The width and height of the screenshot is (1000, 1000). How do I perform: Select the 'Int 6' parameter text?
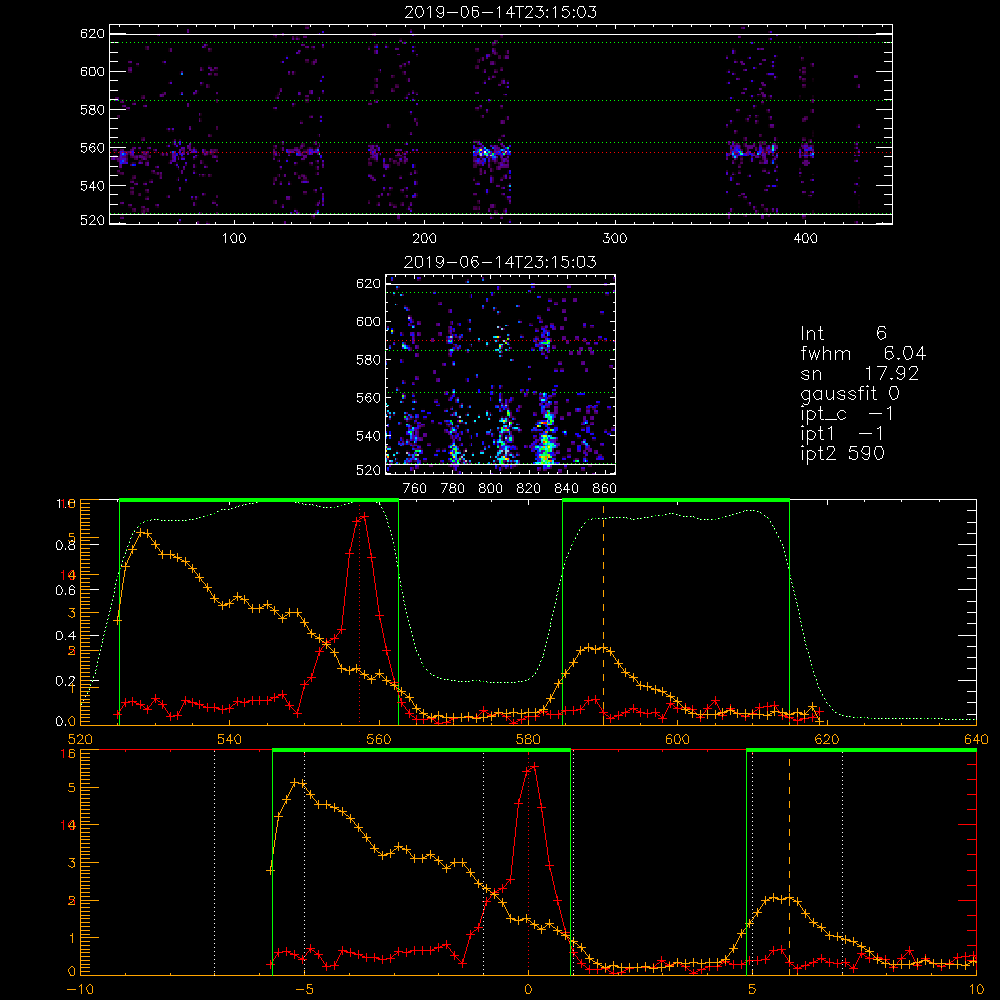pyautogui.click(x=843, y=333)
